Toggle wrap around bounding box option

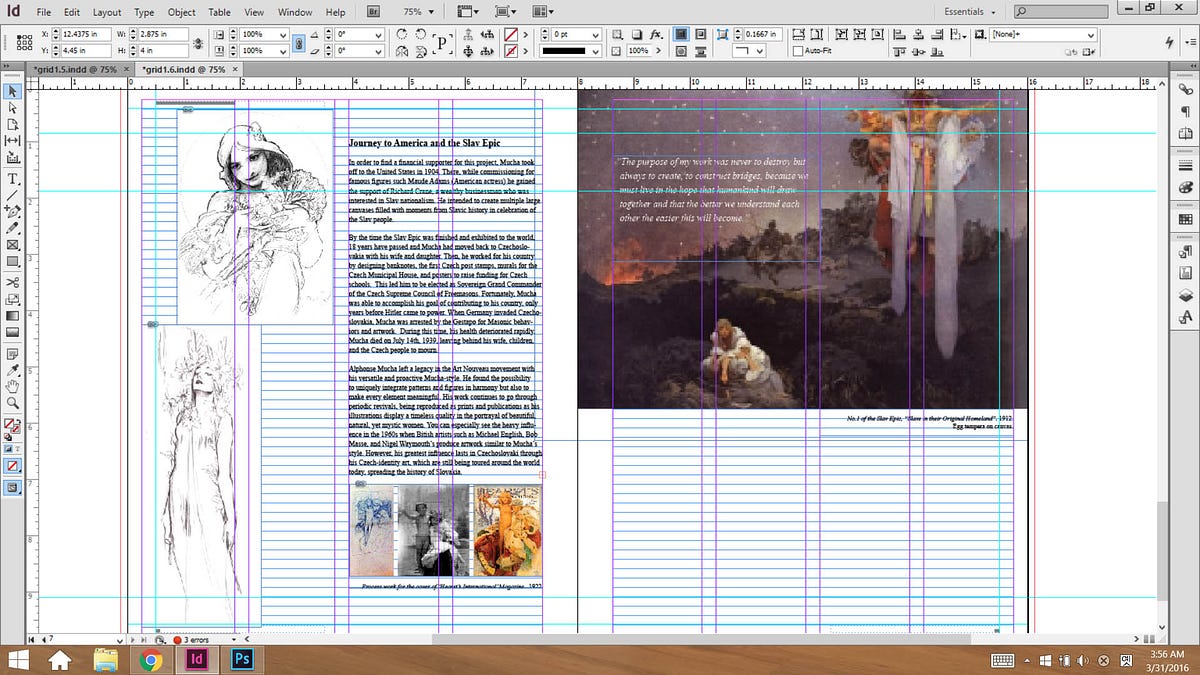(699, 34)
